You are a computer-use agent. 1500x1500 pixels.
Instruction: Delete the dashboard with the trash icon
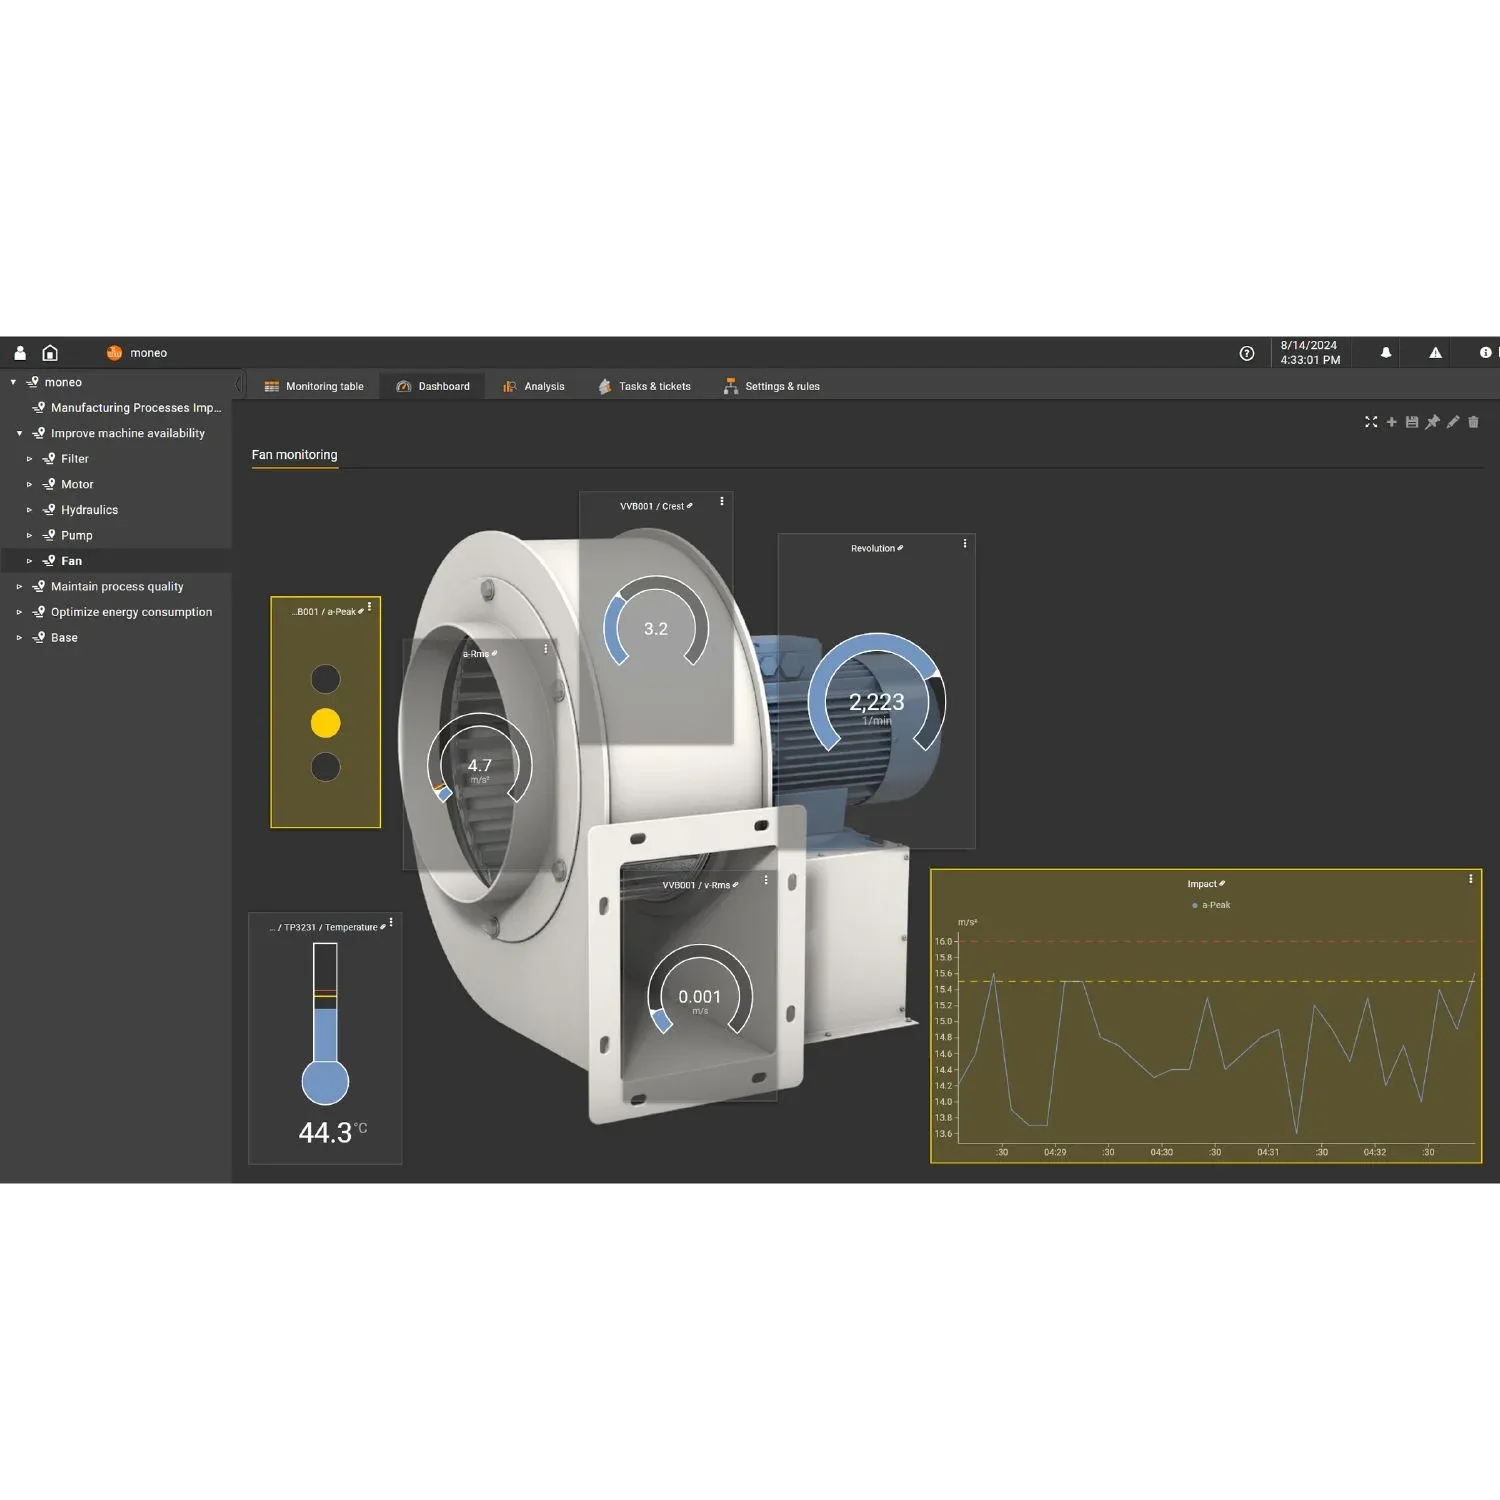(1473, 422)
